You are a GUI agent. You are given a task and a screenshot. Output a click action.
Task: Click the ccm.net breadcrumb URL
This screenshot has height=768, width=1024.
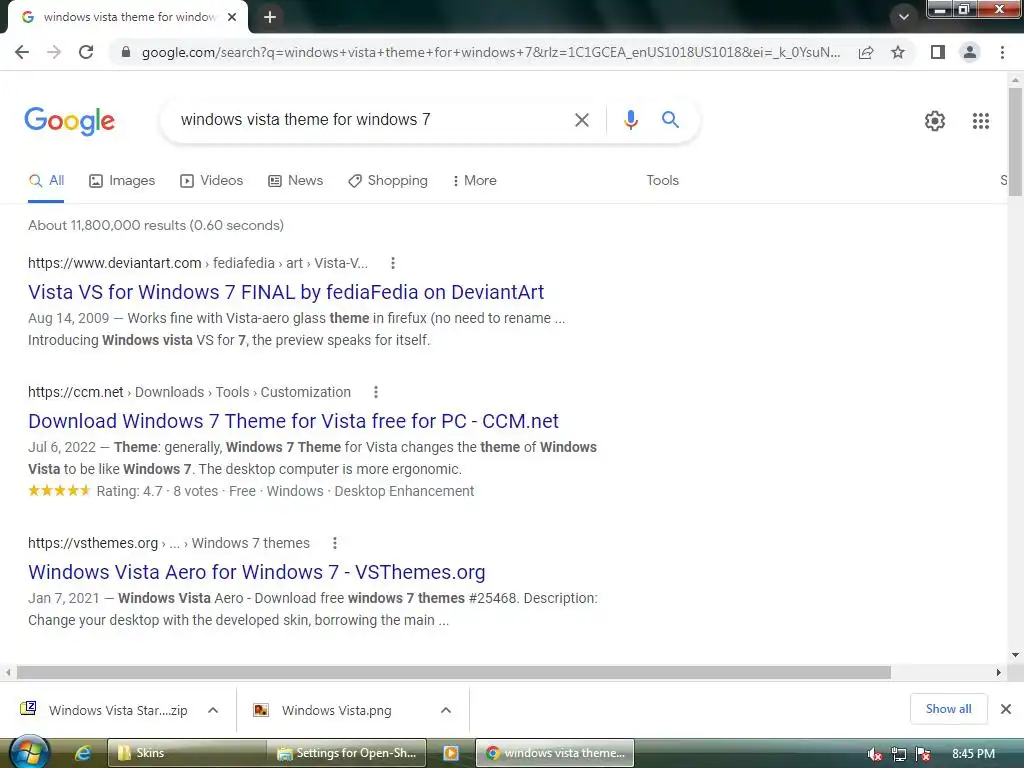click(189, 392)
